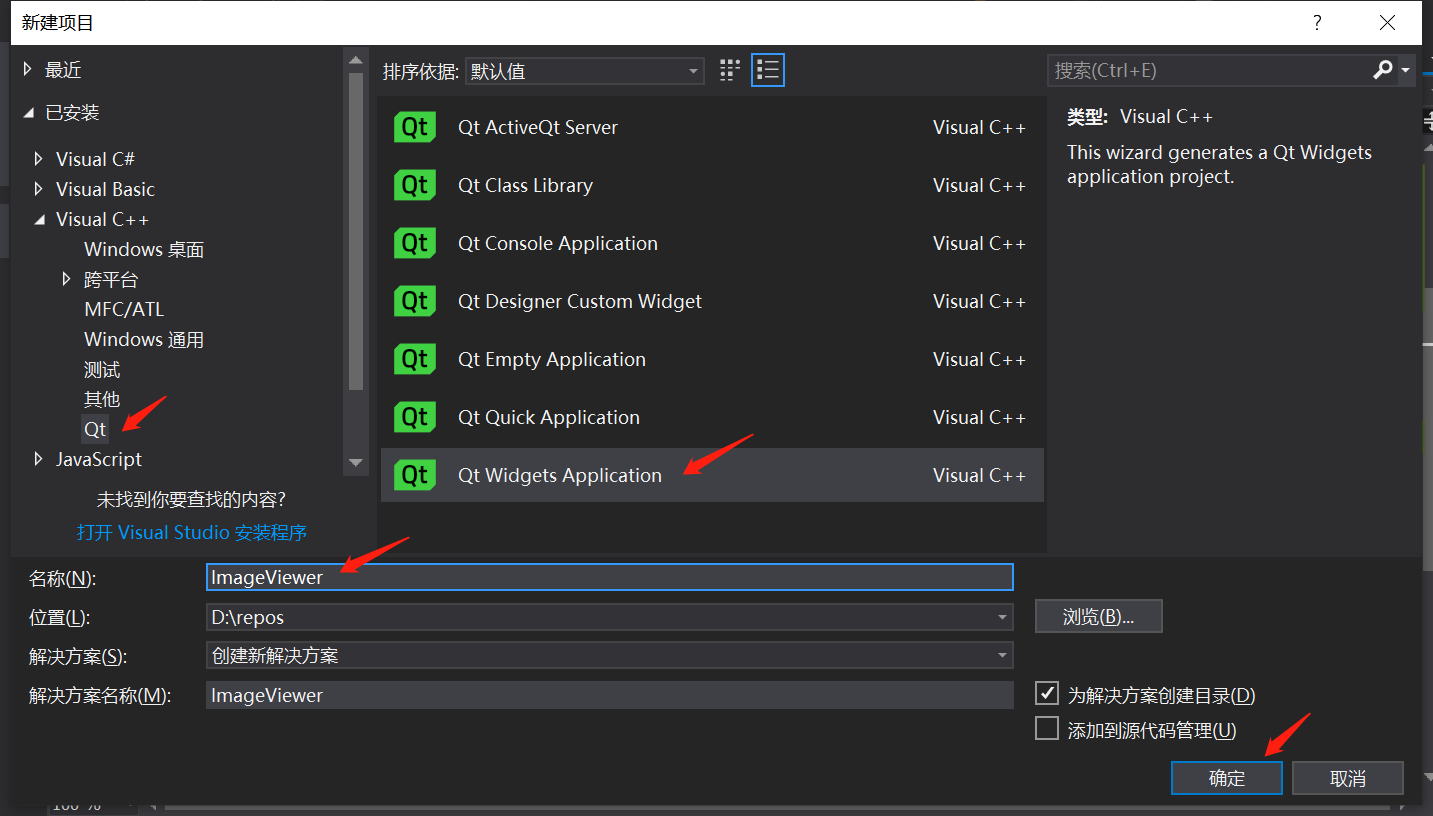This screenshot has height=816, width=1433.
Task: Click 取消 (Cancel) button
Action: click(1348, 778)
